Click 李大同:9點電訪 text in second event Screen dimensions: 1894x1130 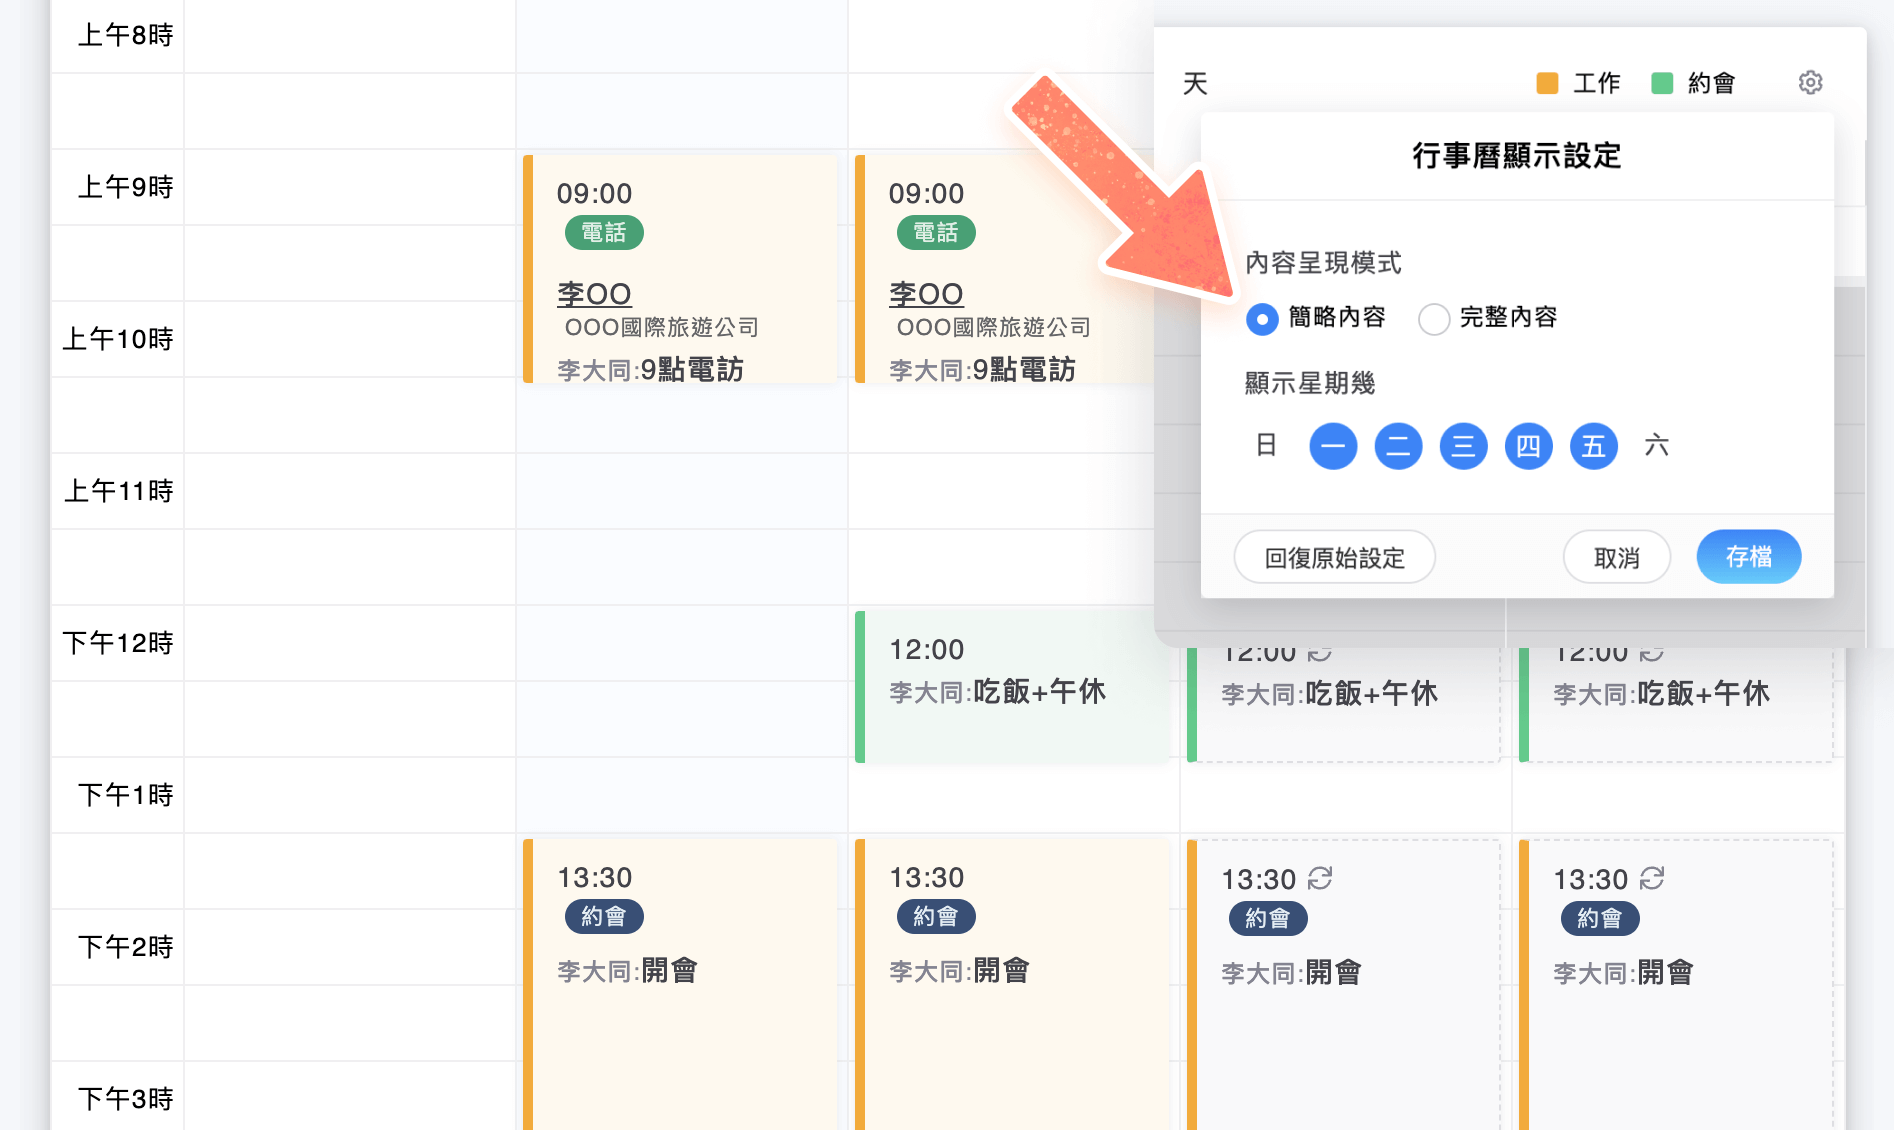982,370
